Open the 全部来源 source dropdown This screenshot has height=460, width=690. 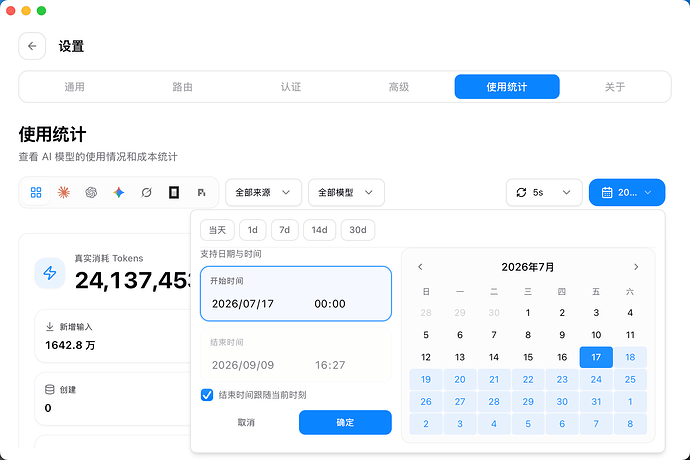tap(264, 192)
